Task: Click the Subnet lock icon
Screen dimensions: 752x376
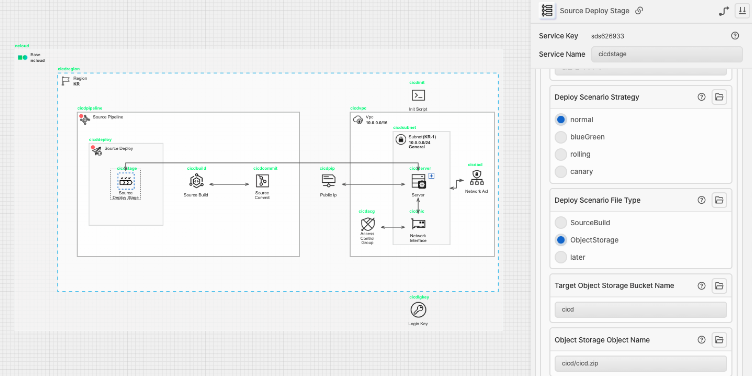Action: 401,140
